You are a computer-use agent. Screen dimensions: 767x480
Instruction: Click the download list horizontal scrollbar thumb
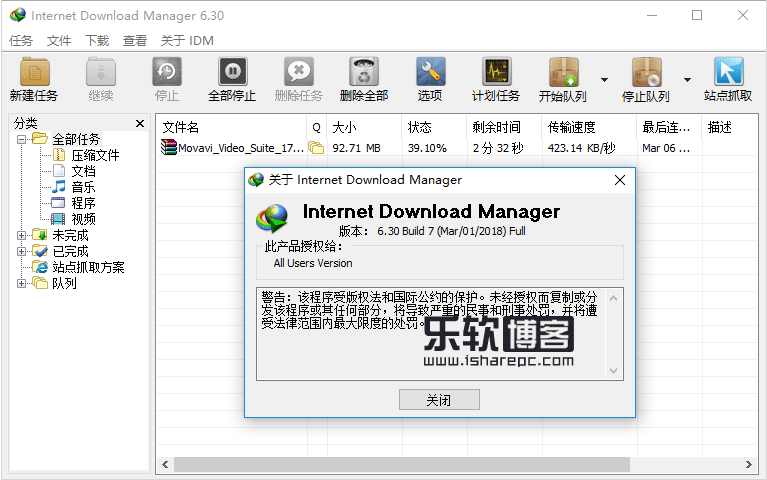coord(402,464)
